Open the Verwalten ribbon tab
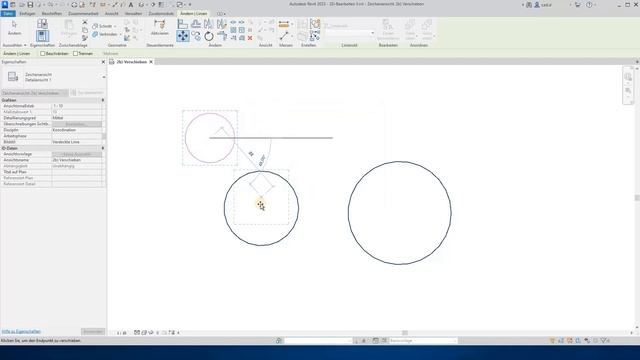The image size is (640, 360). pyautogui.click(x=133, y=13)
